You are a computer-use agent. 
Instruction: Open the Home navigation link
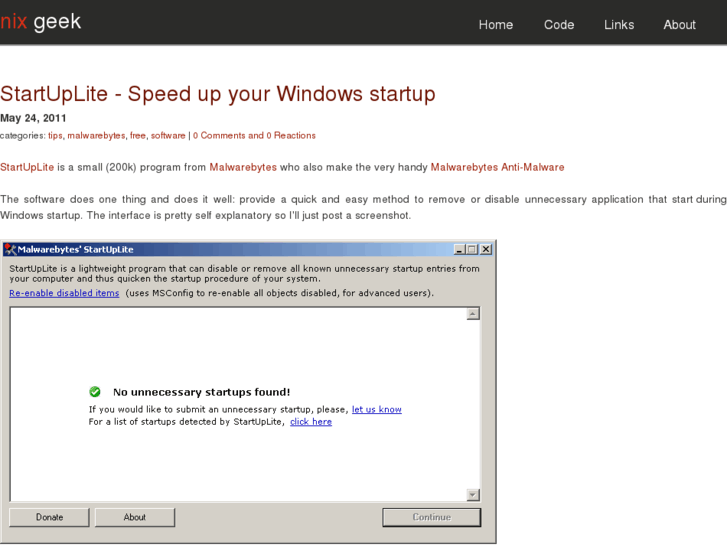click(496, 25)
